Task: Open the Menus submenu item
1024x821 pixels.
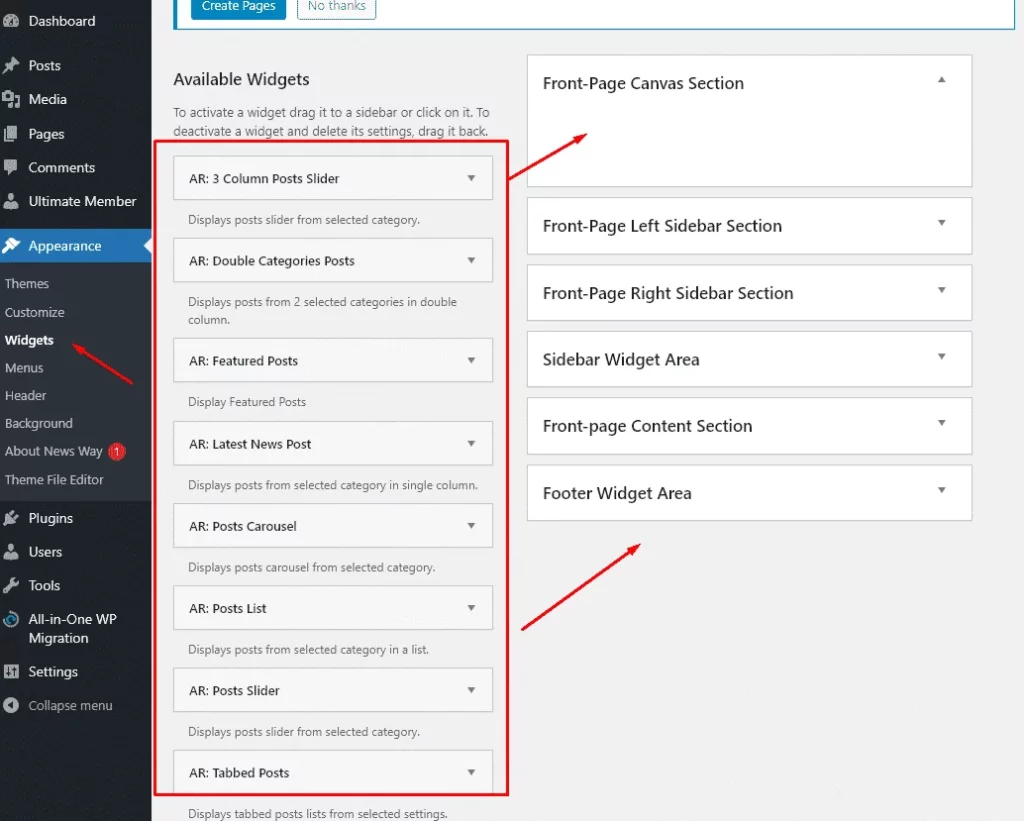Action: (x=24, y=368)
